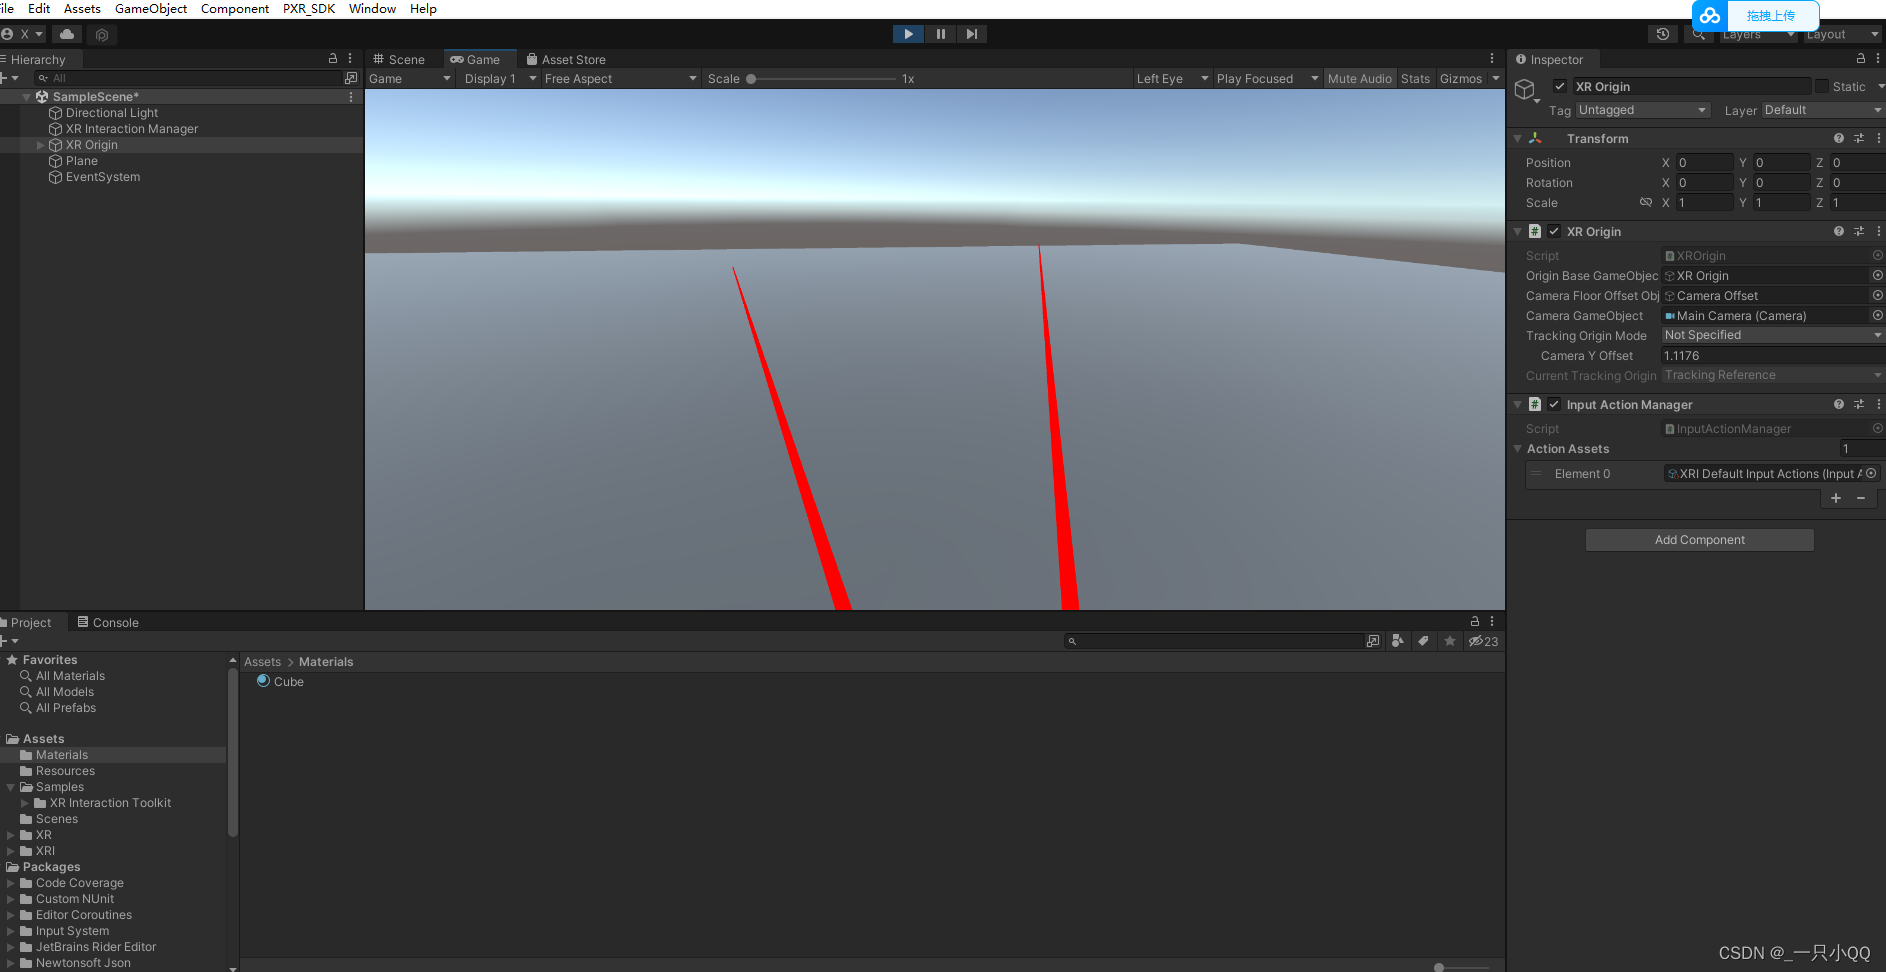This screenshot has width=1886, height=972.
Task: Open the PXR_SDK menu
Action: (x=309, y=9)
